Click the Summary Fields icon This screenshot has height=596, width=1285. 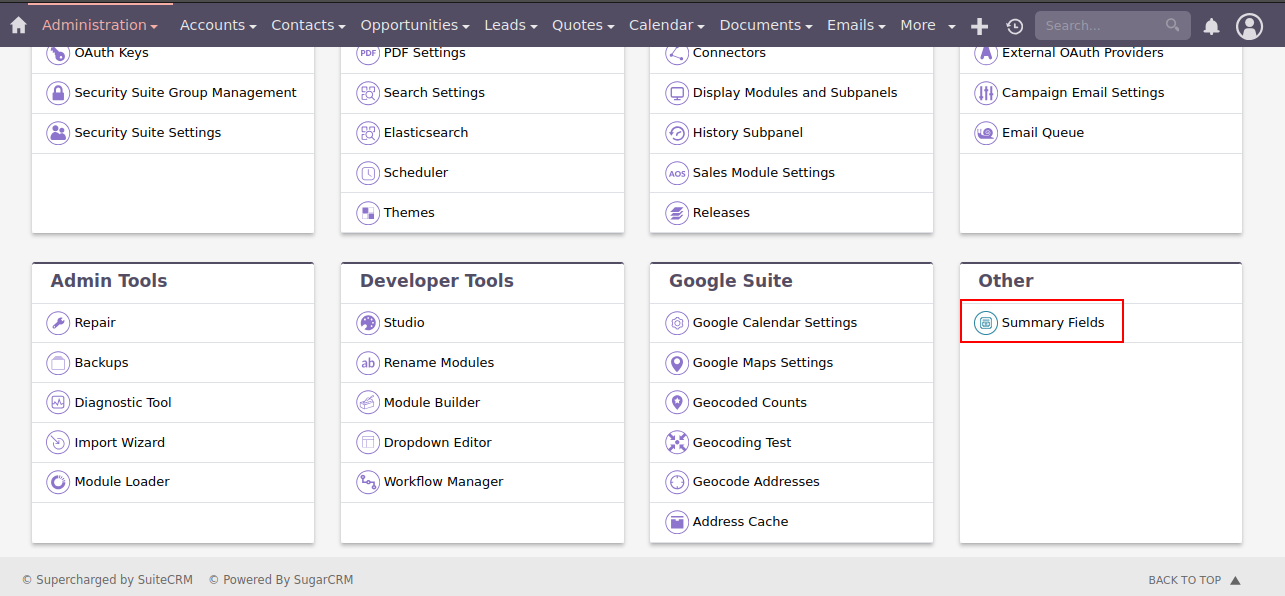pos(986,323)
